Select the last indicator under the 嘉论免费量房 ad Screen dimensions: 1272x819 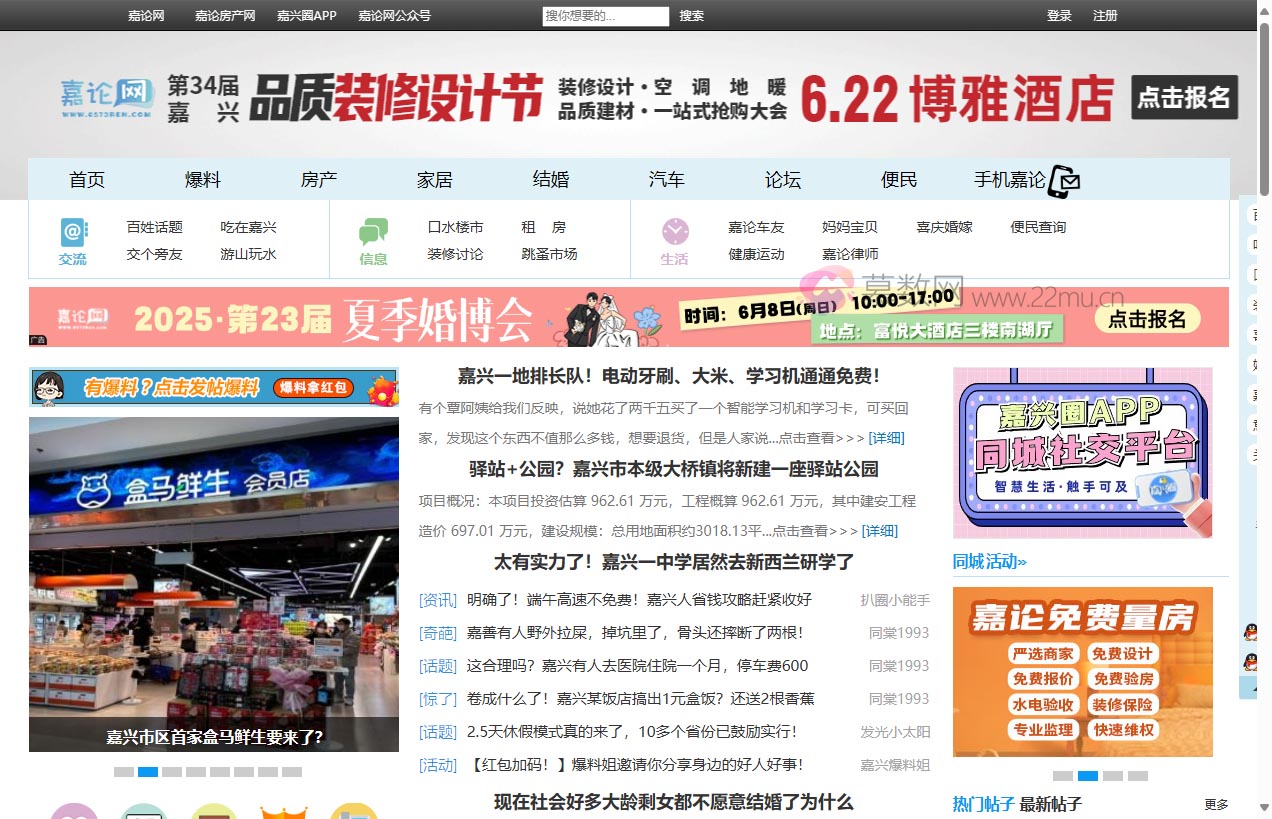1138,776
